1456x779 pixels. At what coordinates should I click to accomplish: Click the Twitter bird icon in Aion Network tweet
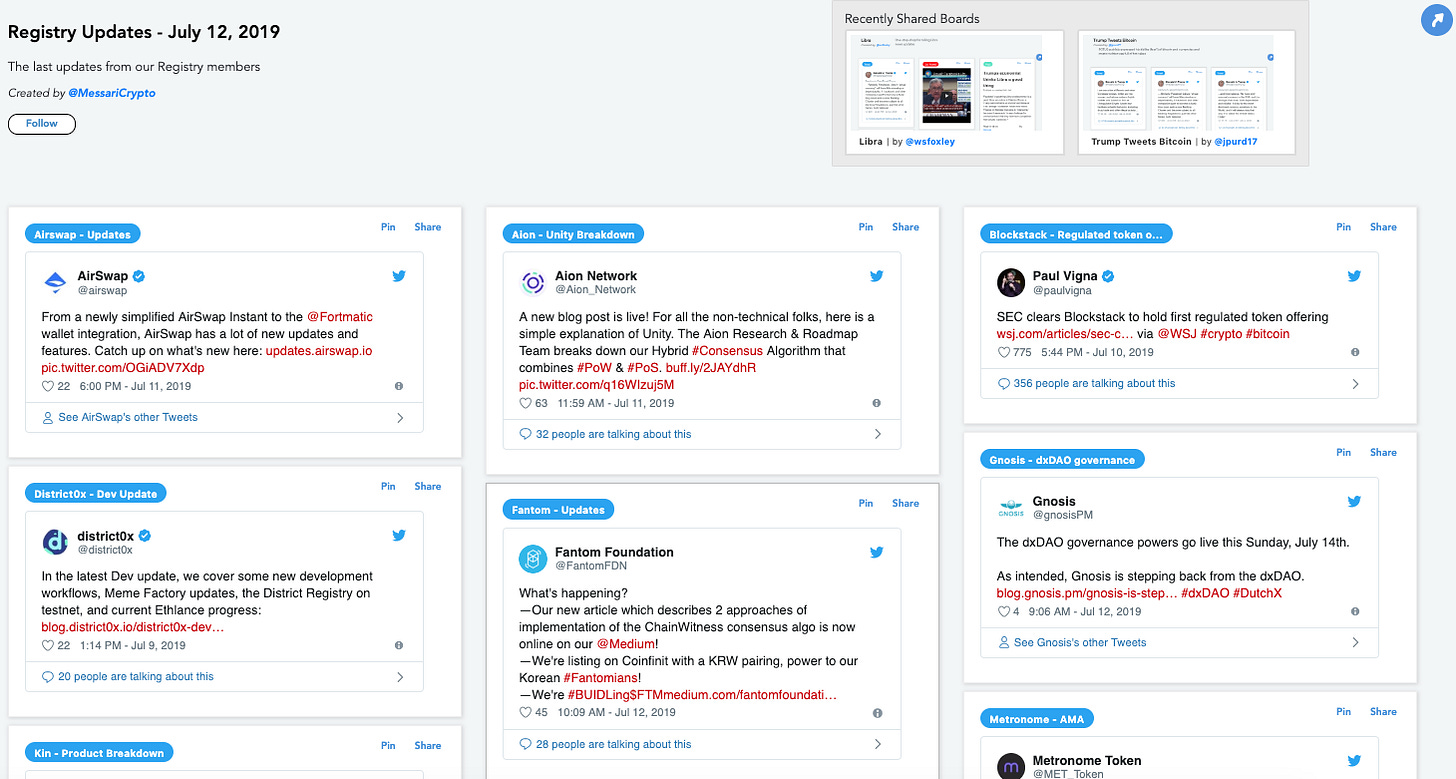click(877, 276)
